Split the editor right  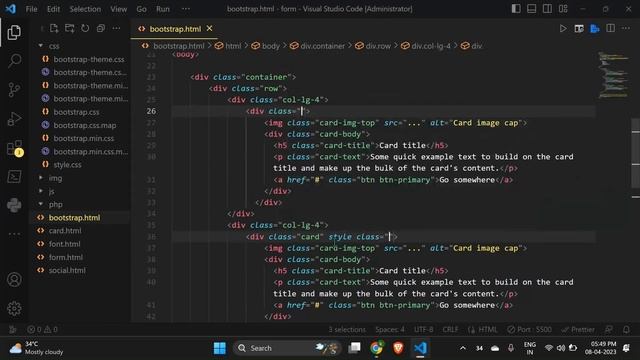coord(611,29)
